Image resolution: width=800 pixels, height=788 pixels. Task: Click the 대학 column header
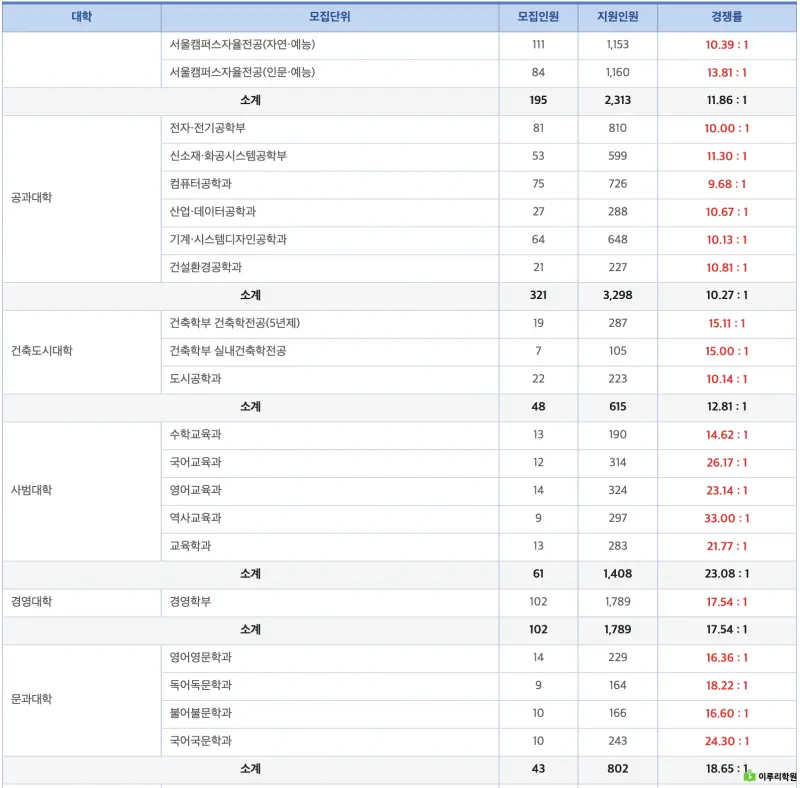point(82,17)
